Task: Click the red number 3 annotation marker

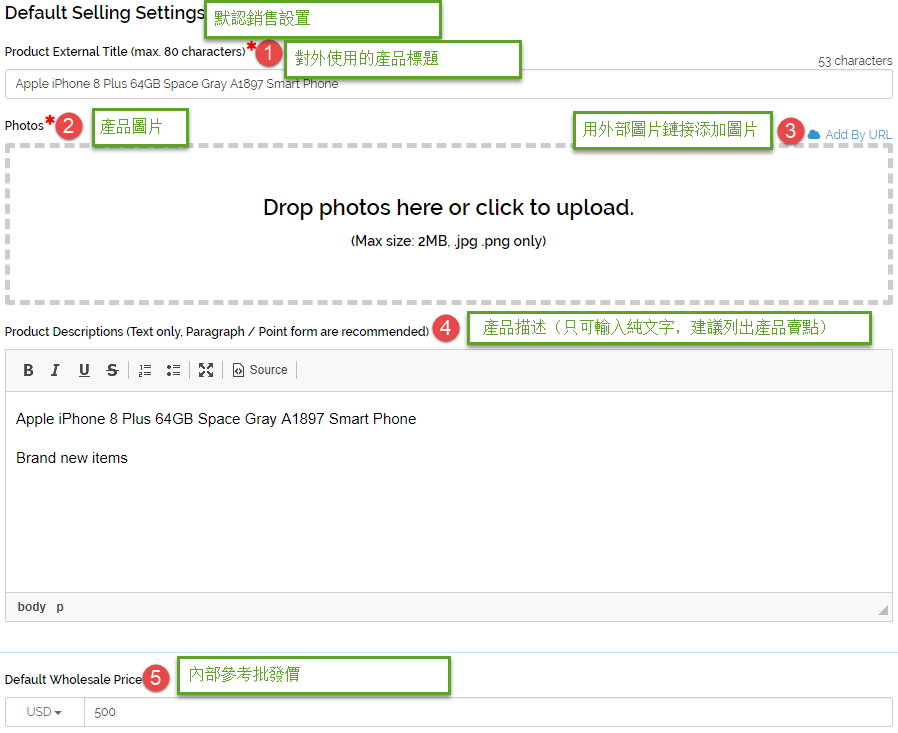Action: pos(790,131)
